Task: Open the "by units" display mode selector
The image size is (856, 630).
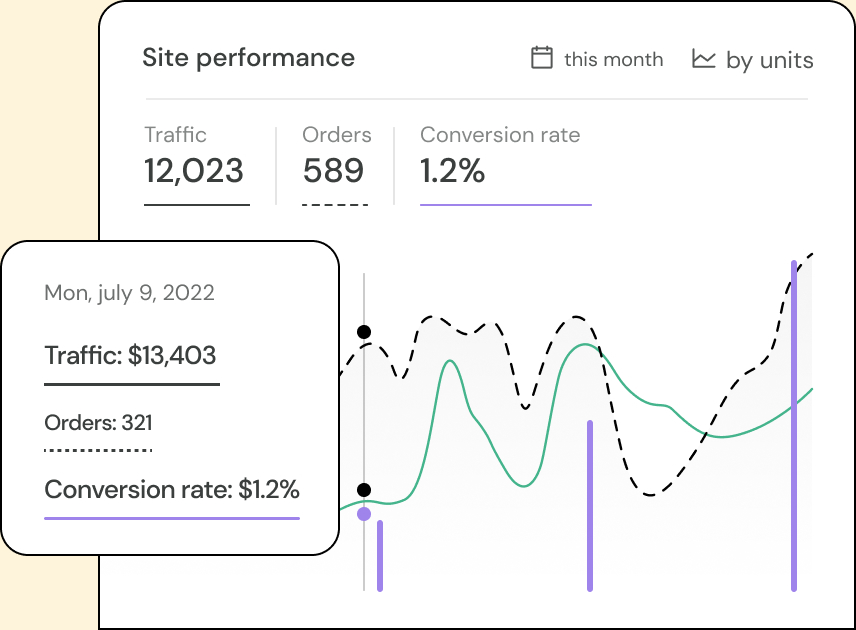Action: pos(753,60)
